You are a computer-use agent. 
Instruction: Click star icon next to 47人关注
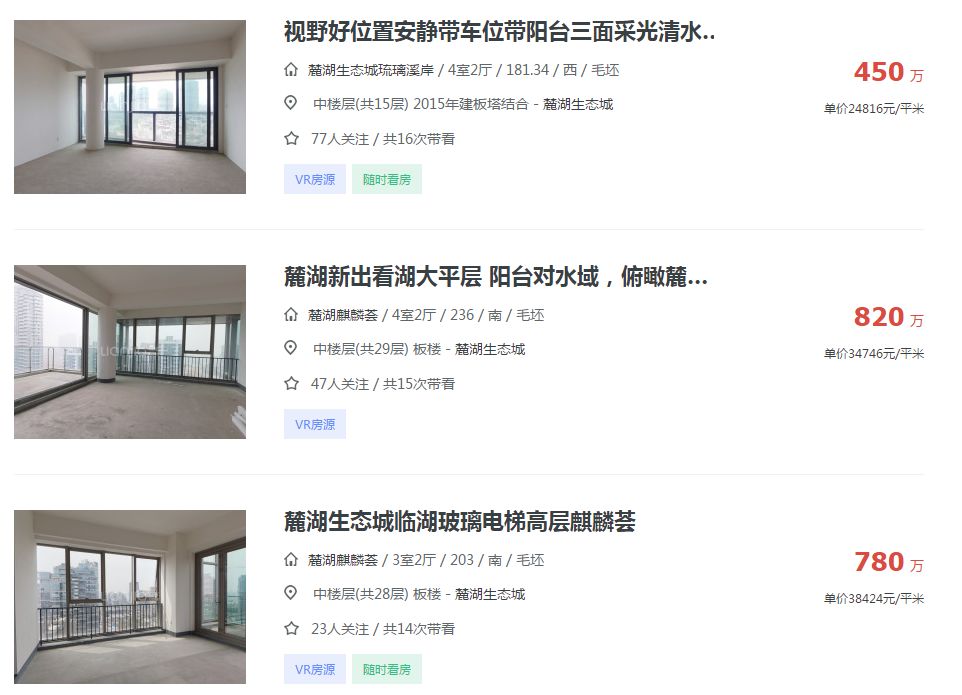pos(291,383)
